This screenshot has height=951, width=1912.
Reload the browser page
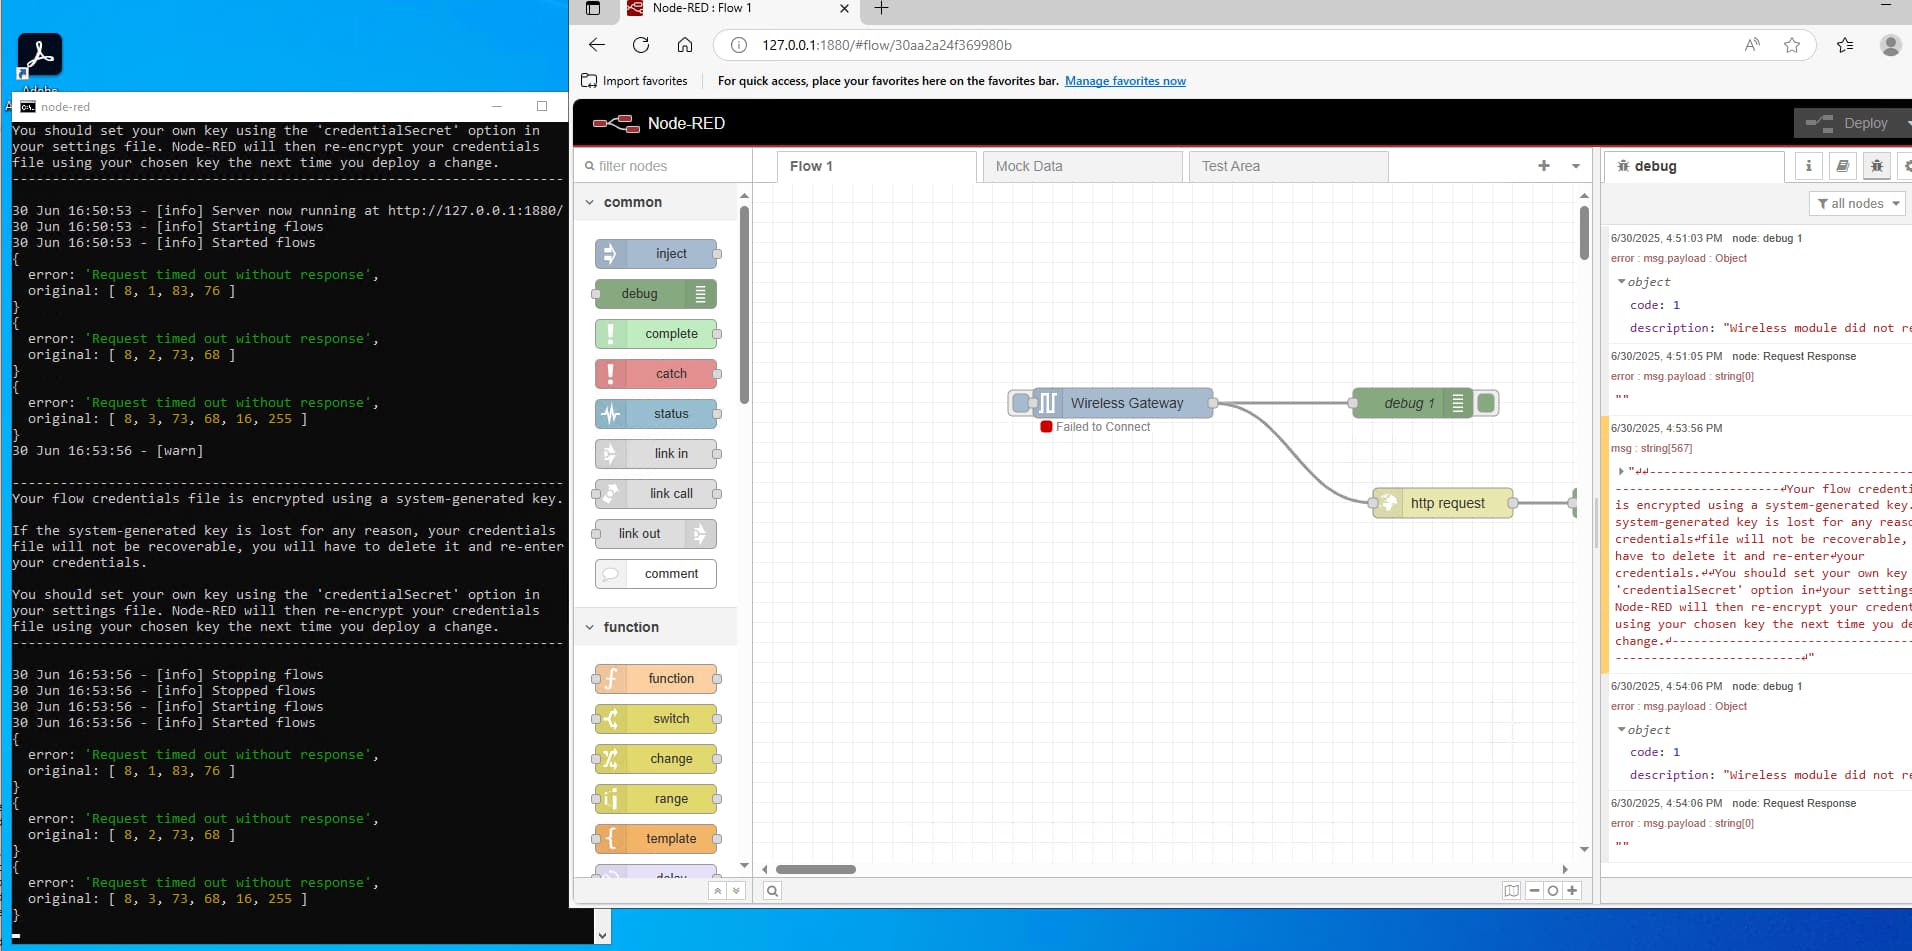click(x=641, y=45)
